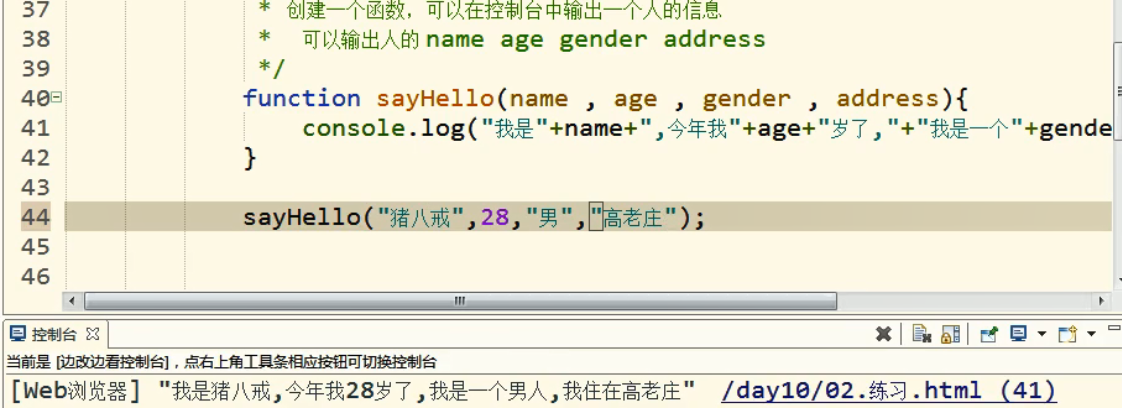Click the left arrow of the horizontal scrollbar
The width and height of the screenshot is (1122, 408).
click(72, 301)
